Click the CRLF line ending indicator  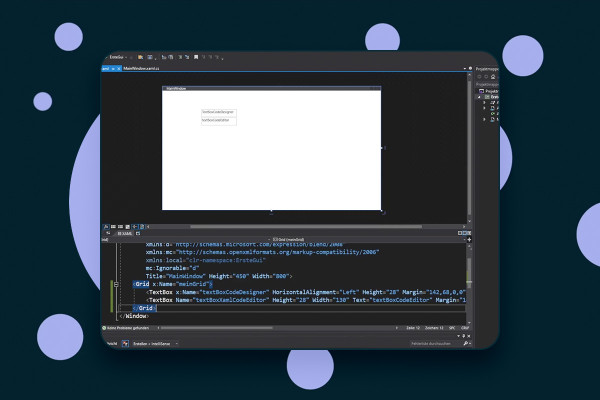point(465,328)
